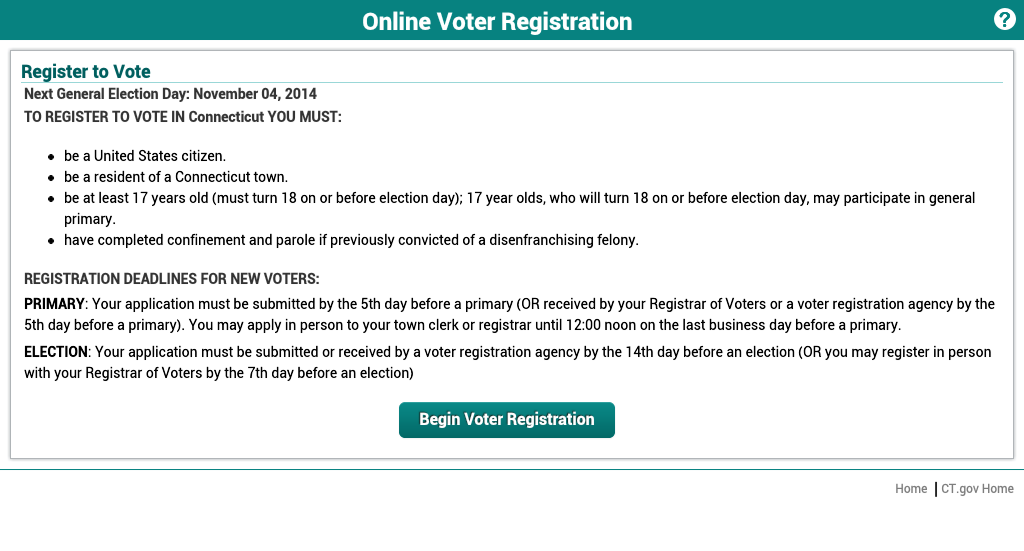The height and width of the screenshot is (551, 1024).
Task: Go to the Home footer link
Action: pos(911,489)
